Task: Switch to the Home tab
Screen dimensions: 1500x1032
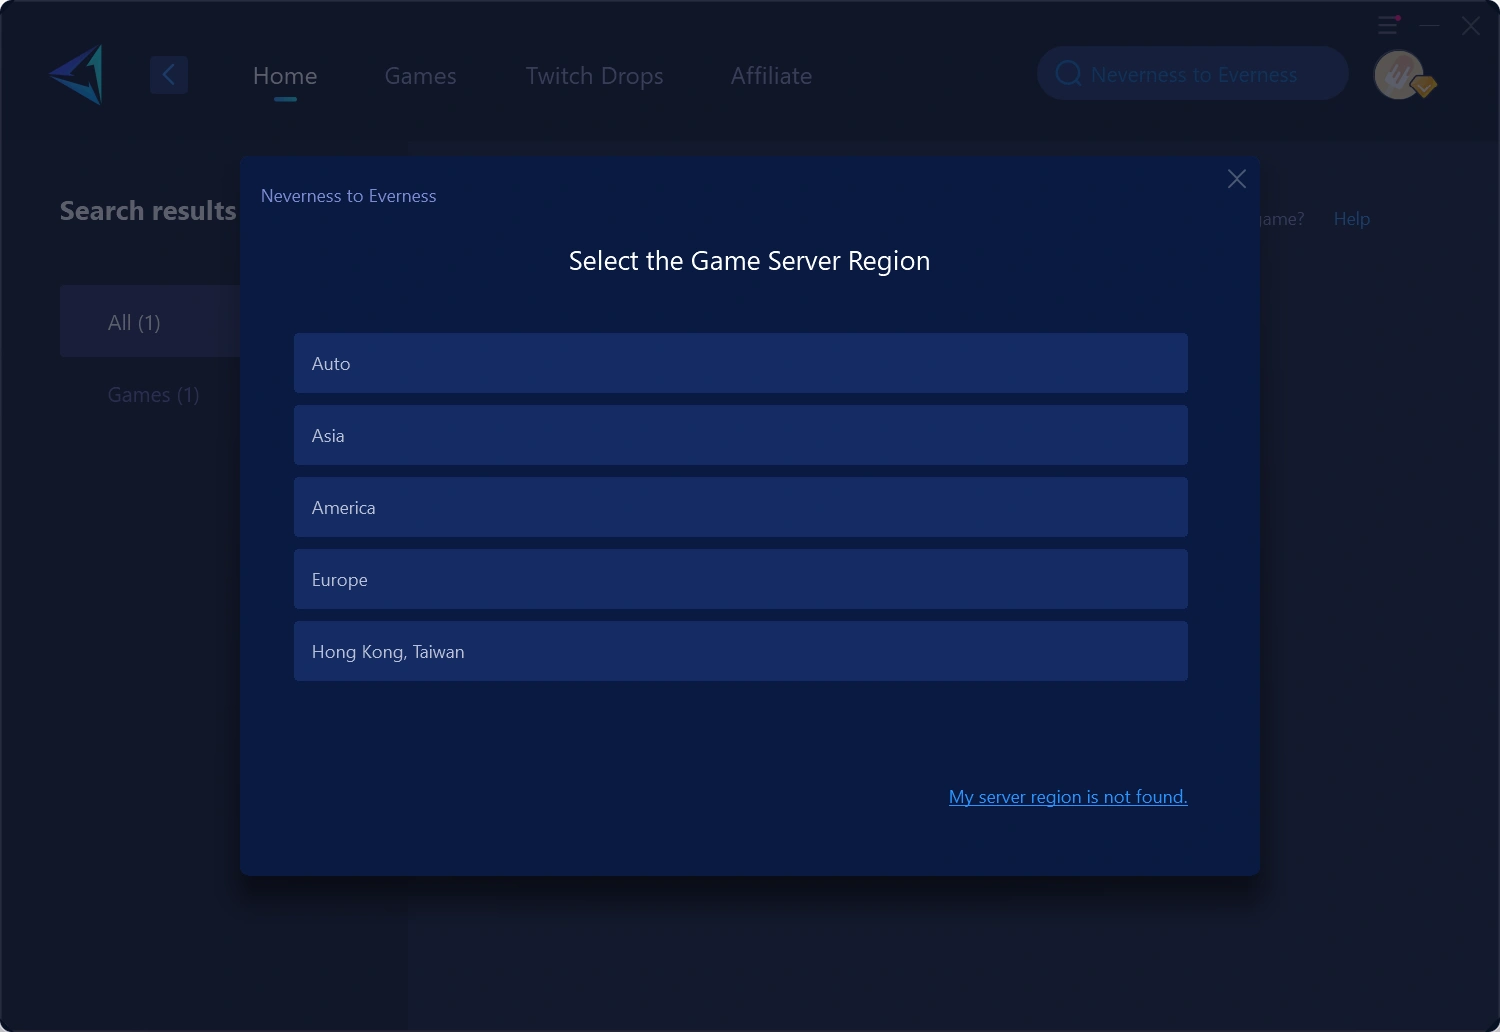Action: (x=285, y=76)
